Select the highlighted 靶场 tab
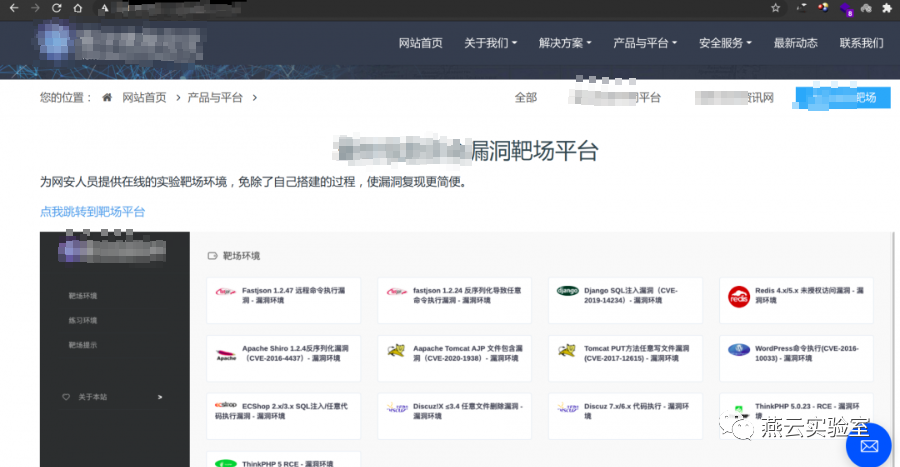The height and width of the screenshot is (467, 900). (x=843, y=98)
